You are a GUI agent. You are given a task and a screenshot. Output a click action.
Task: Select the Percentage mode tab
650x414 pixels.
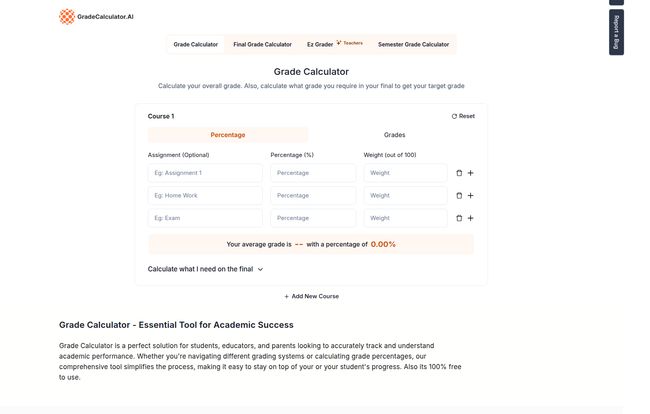pos(228,135)
